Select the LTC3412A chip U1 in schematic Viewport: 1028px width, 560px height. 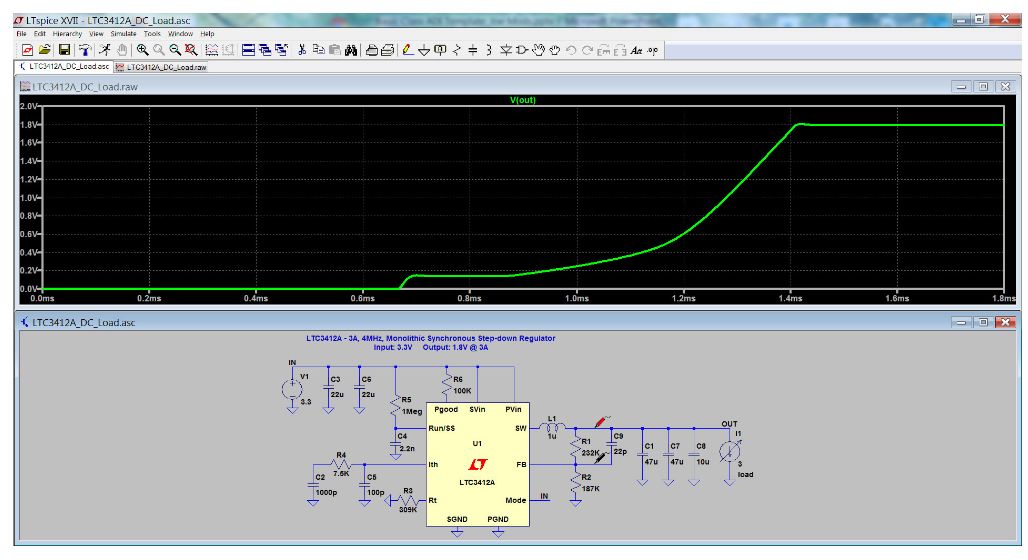tap(477, 464)
